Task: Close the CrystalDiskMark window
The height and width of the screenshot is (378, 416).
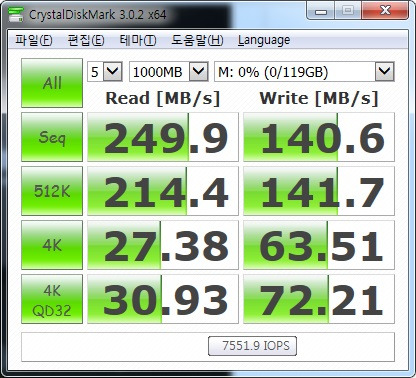Action: click(x=385, y=11)
